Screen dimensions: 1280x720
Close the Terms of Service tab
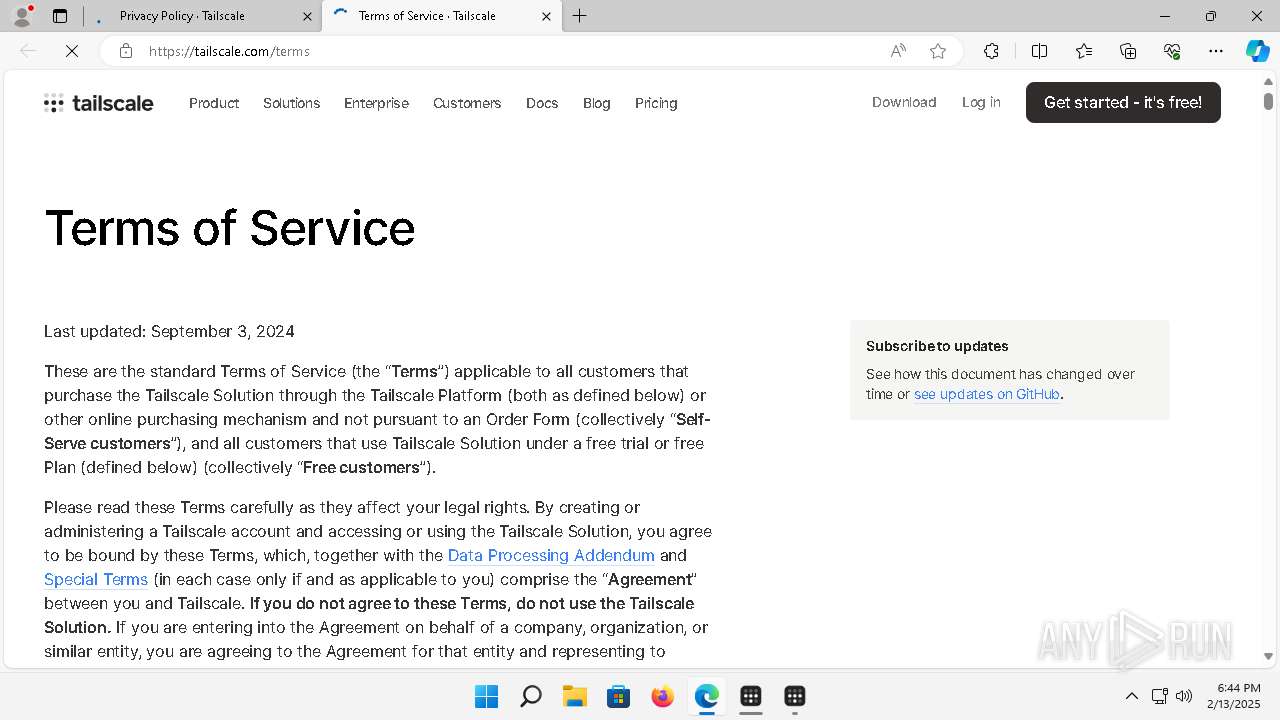coord(546,16)
